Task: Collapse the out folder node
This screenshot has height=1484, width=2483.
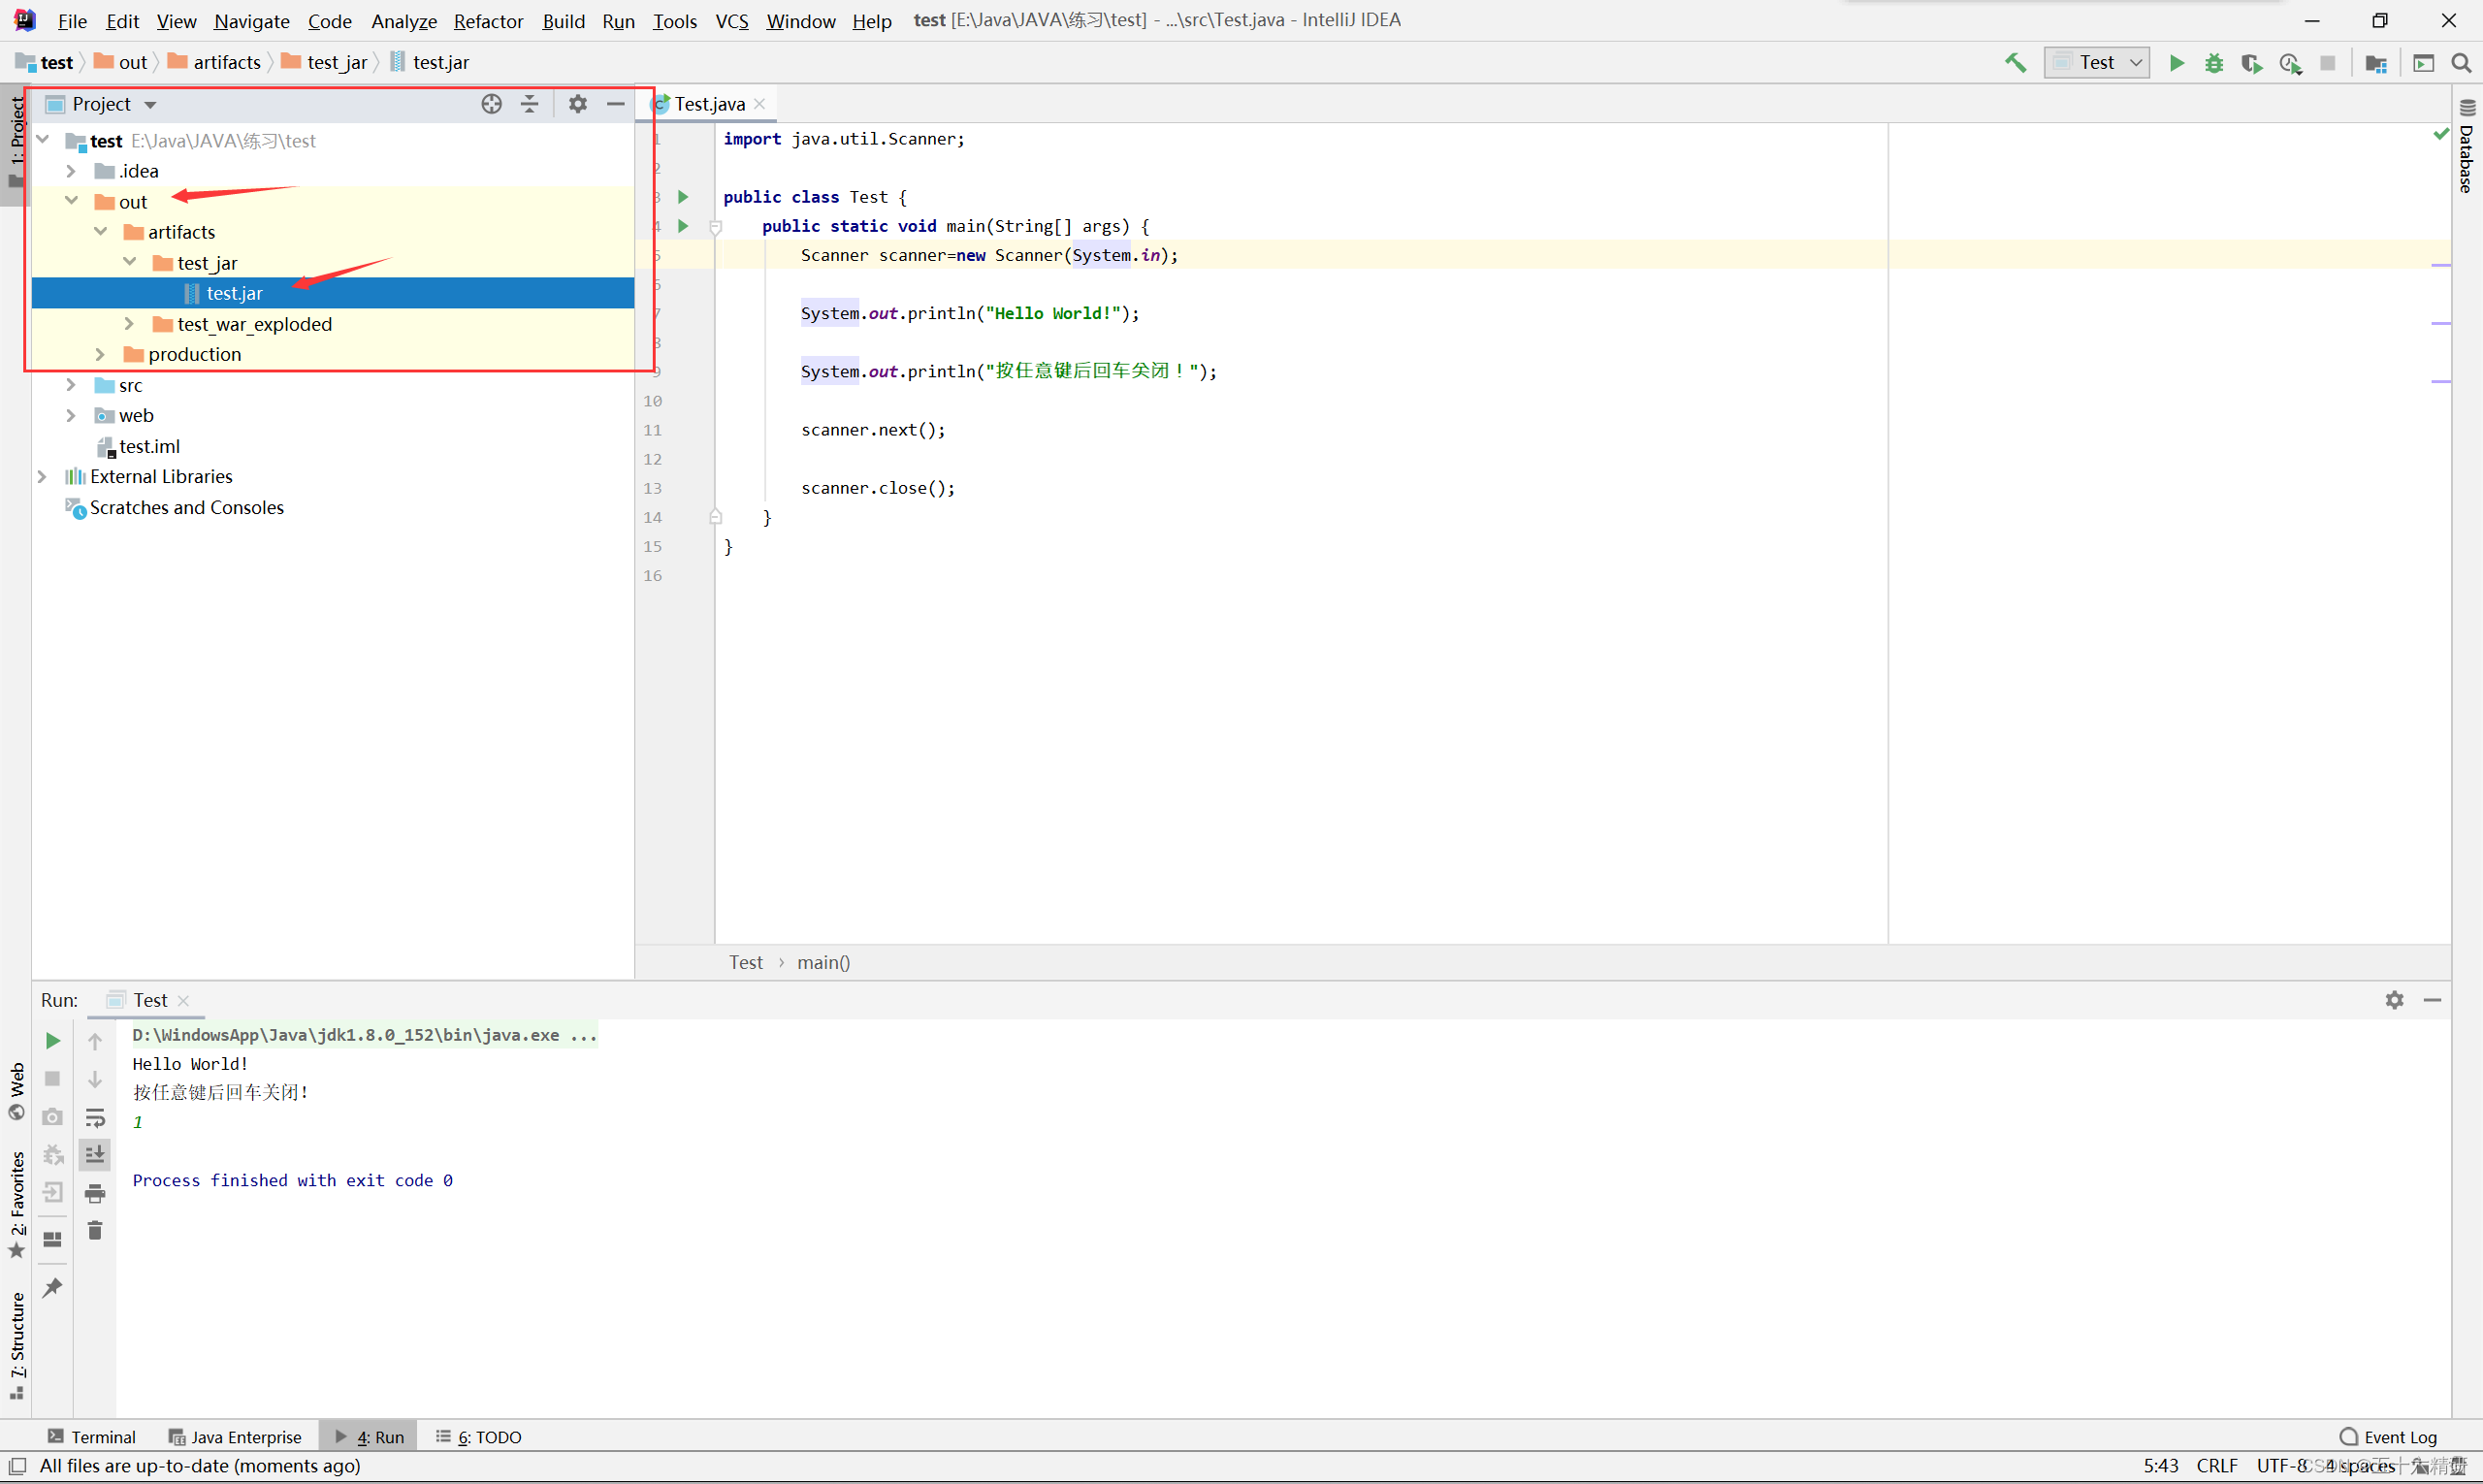Action: tap(71, 201)
